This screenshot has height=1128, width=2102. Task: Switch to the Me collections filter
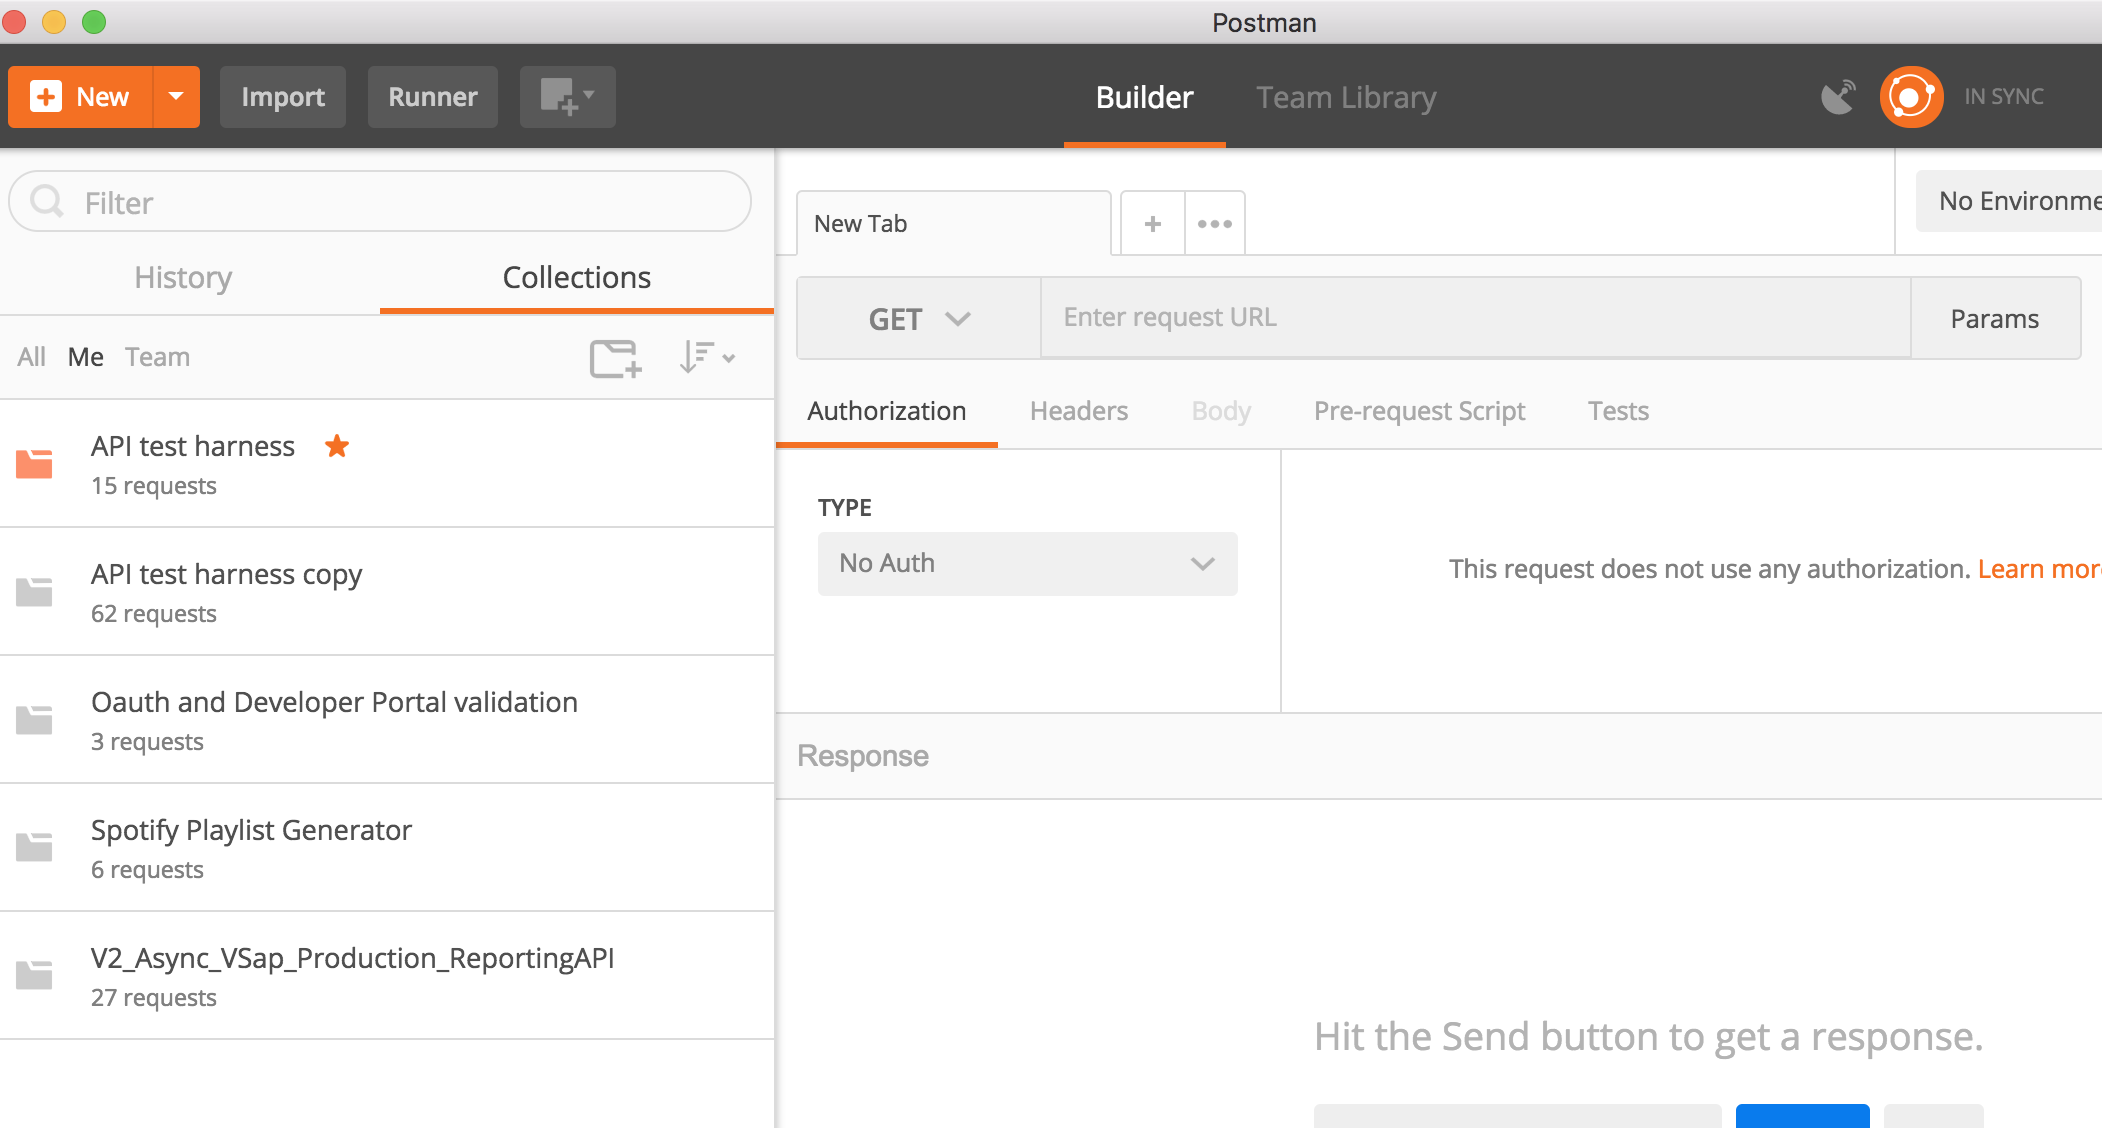pyautogui.click(x=85, y=356)
